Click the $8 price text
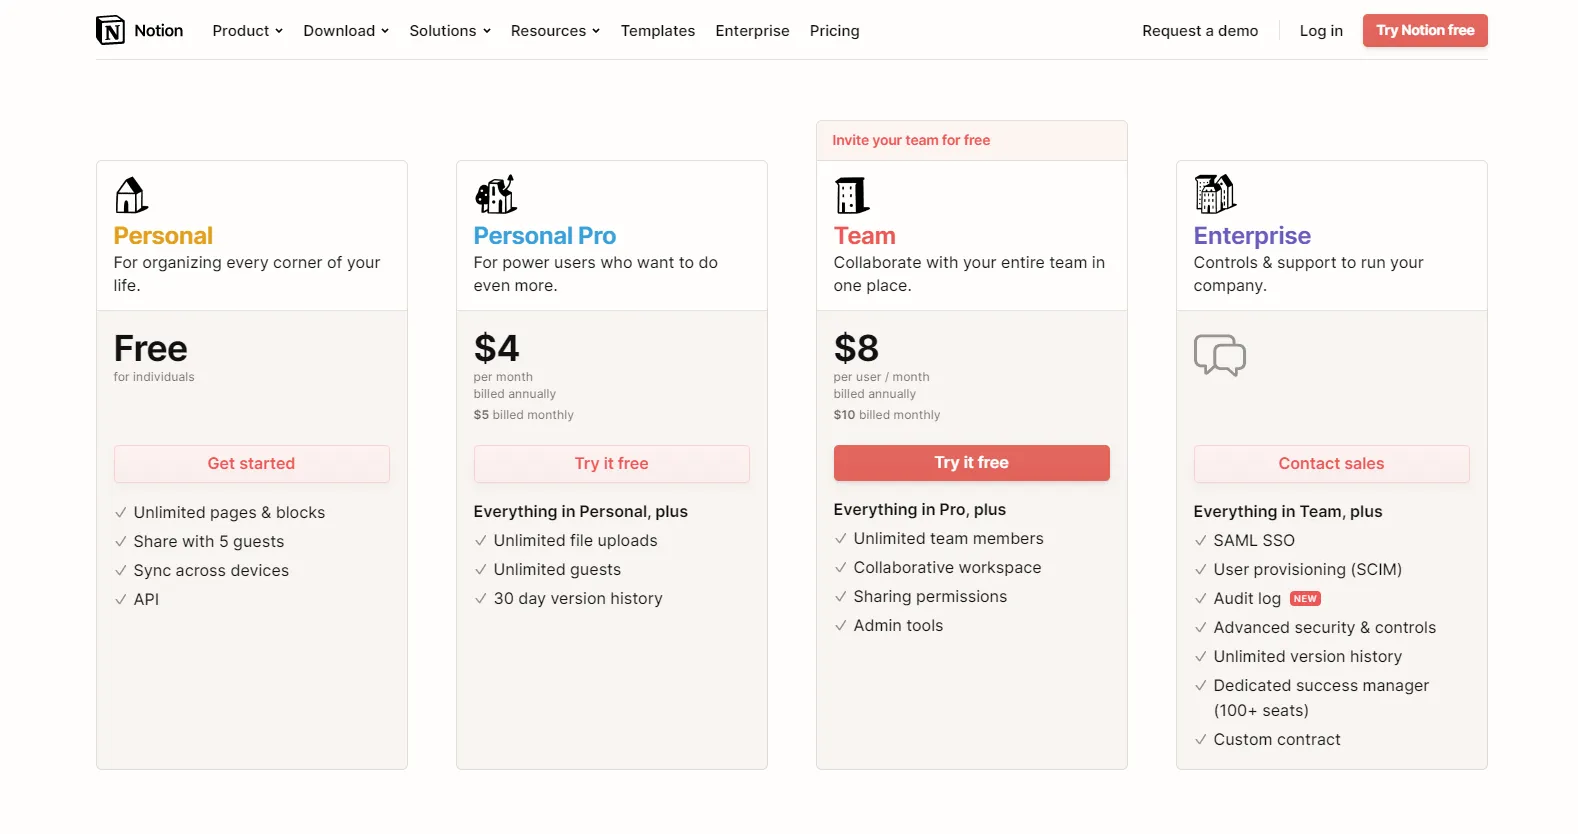The width and height of the screenshot is (1578, 834). (x=857, y=348)
